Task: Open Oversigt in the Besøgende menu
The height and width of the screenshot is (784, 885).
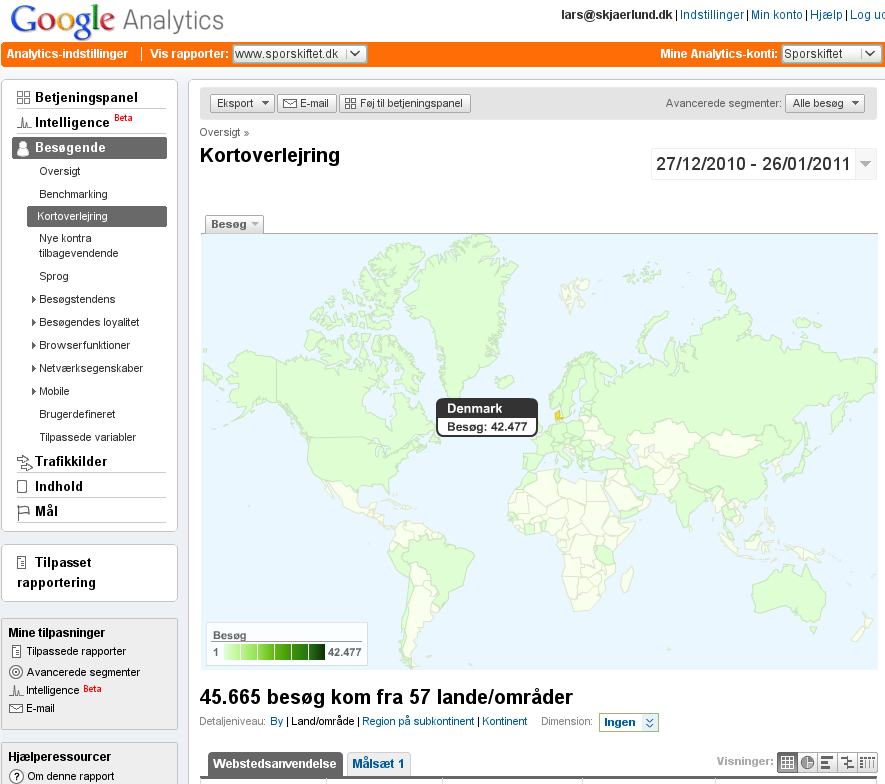Action: point(60,172)
